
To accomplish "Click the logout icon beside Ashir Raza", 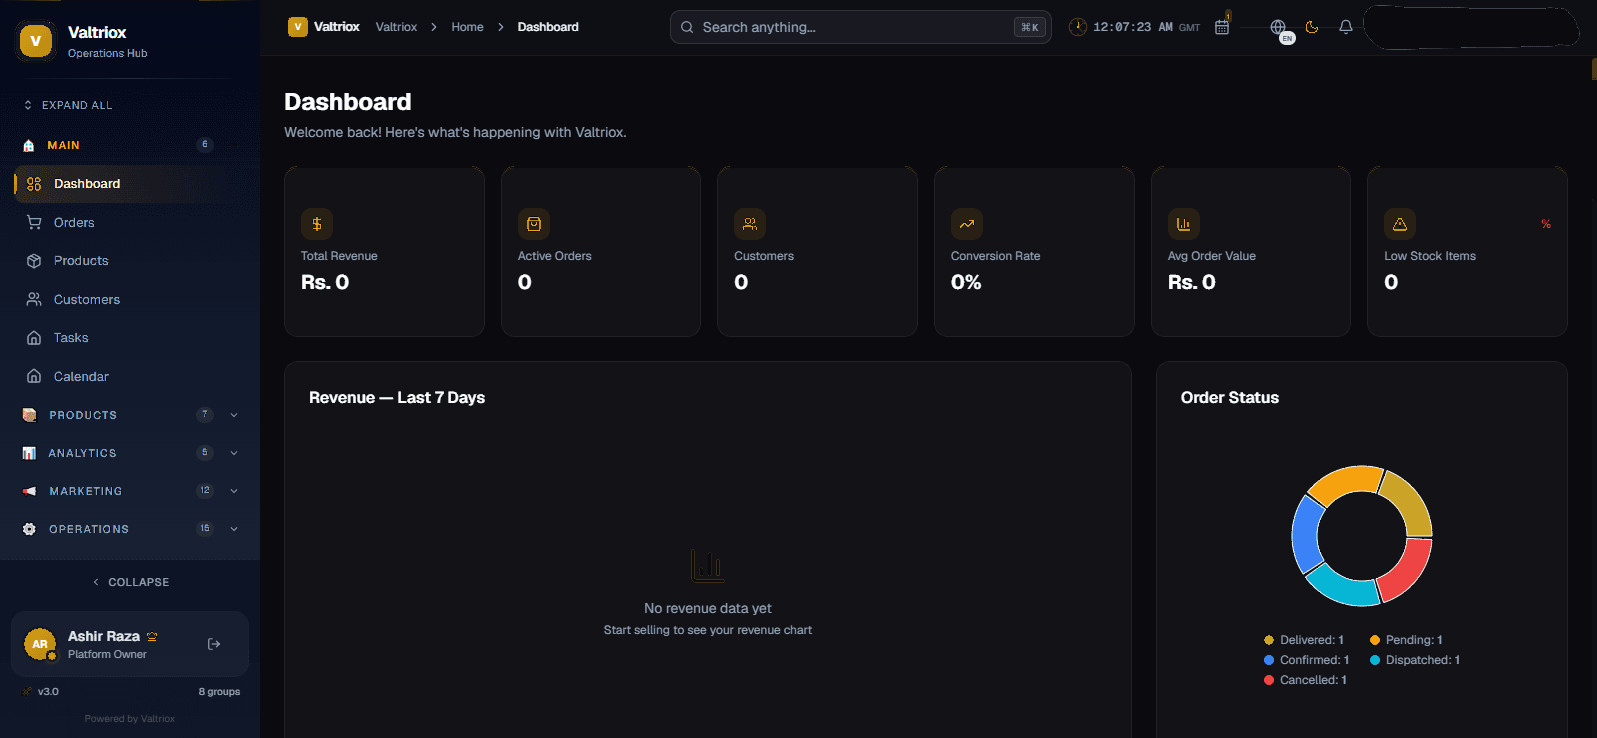I will pos(214,644).
